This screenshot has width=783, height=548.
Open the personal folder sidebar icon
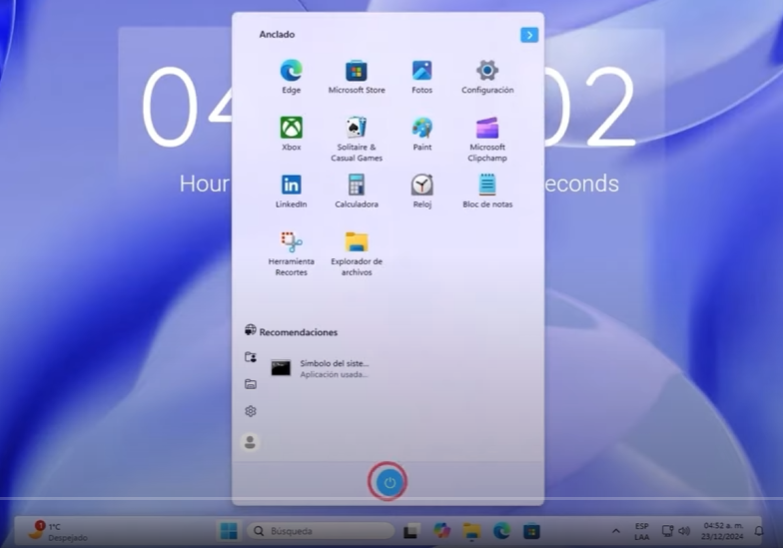pos(251,357)
